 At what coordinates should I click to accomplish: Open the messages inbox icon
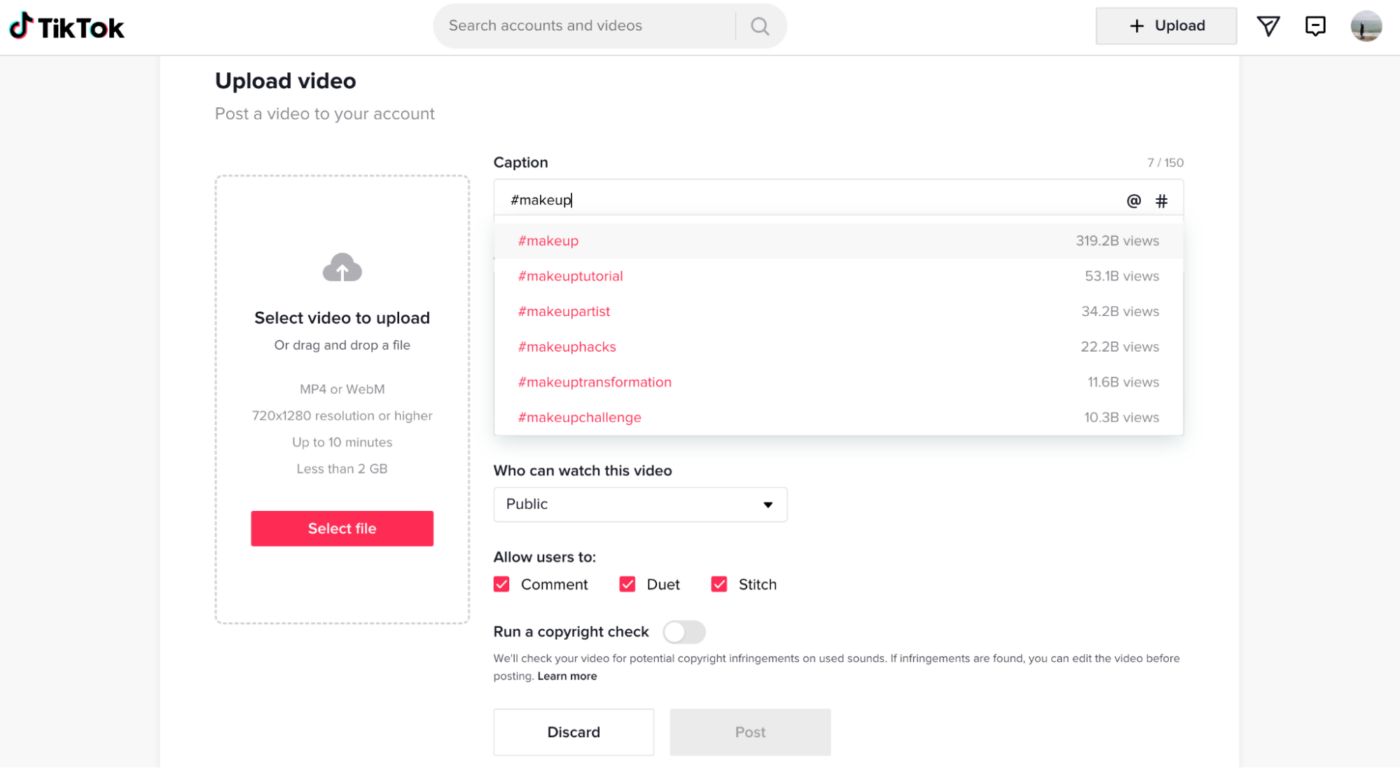[1315, 26]
